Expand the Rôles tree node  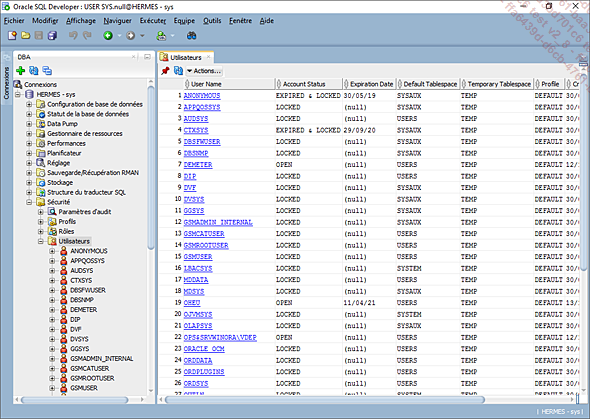click(x=41, y=231)
